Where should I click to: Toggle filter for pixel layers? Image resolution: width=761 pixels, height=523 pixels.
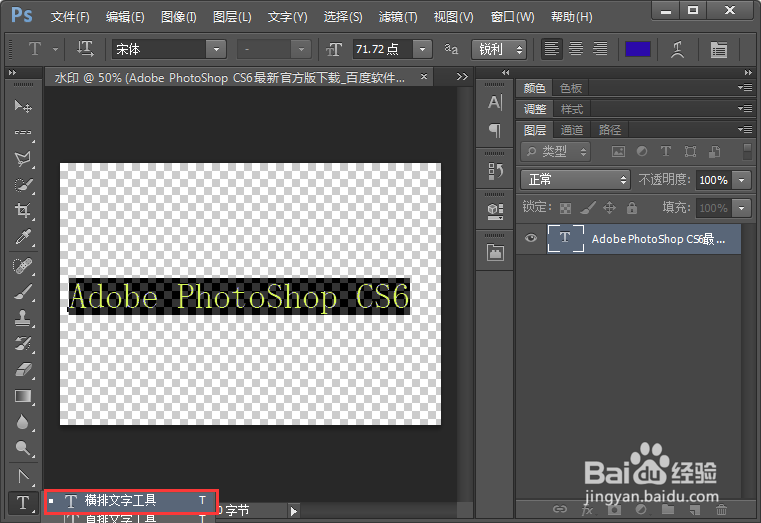pyautogui.click(x=618, y=152)
